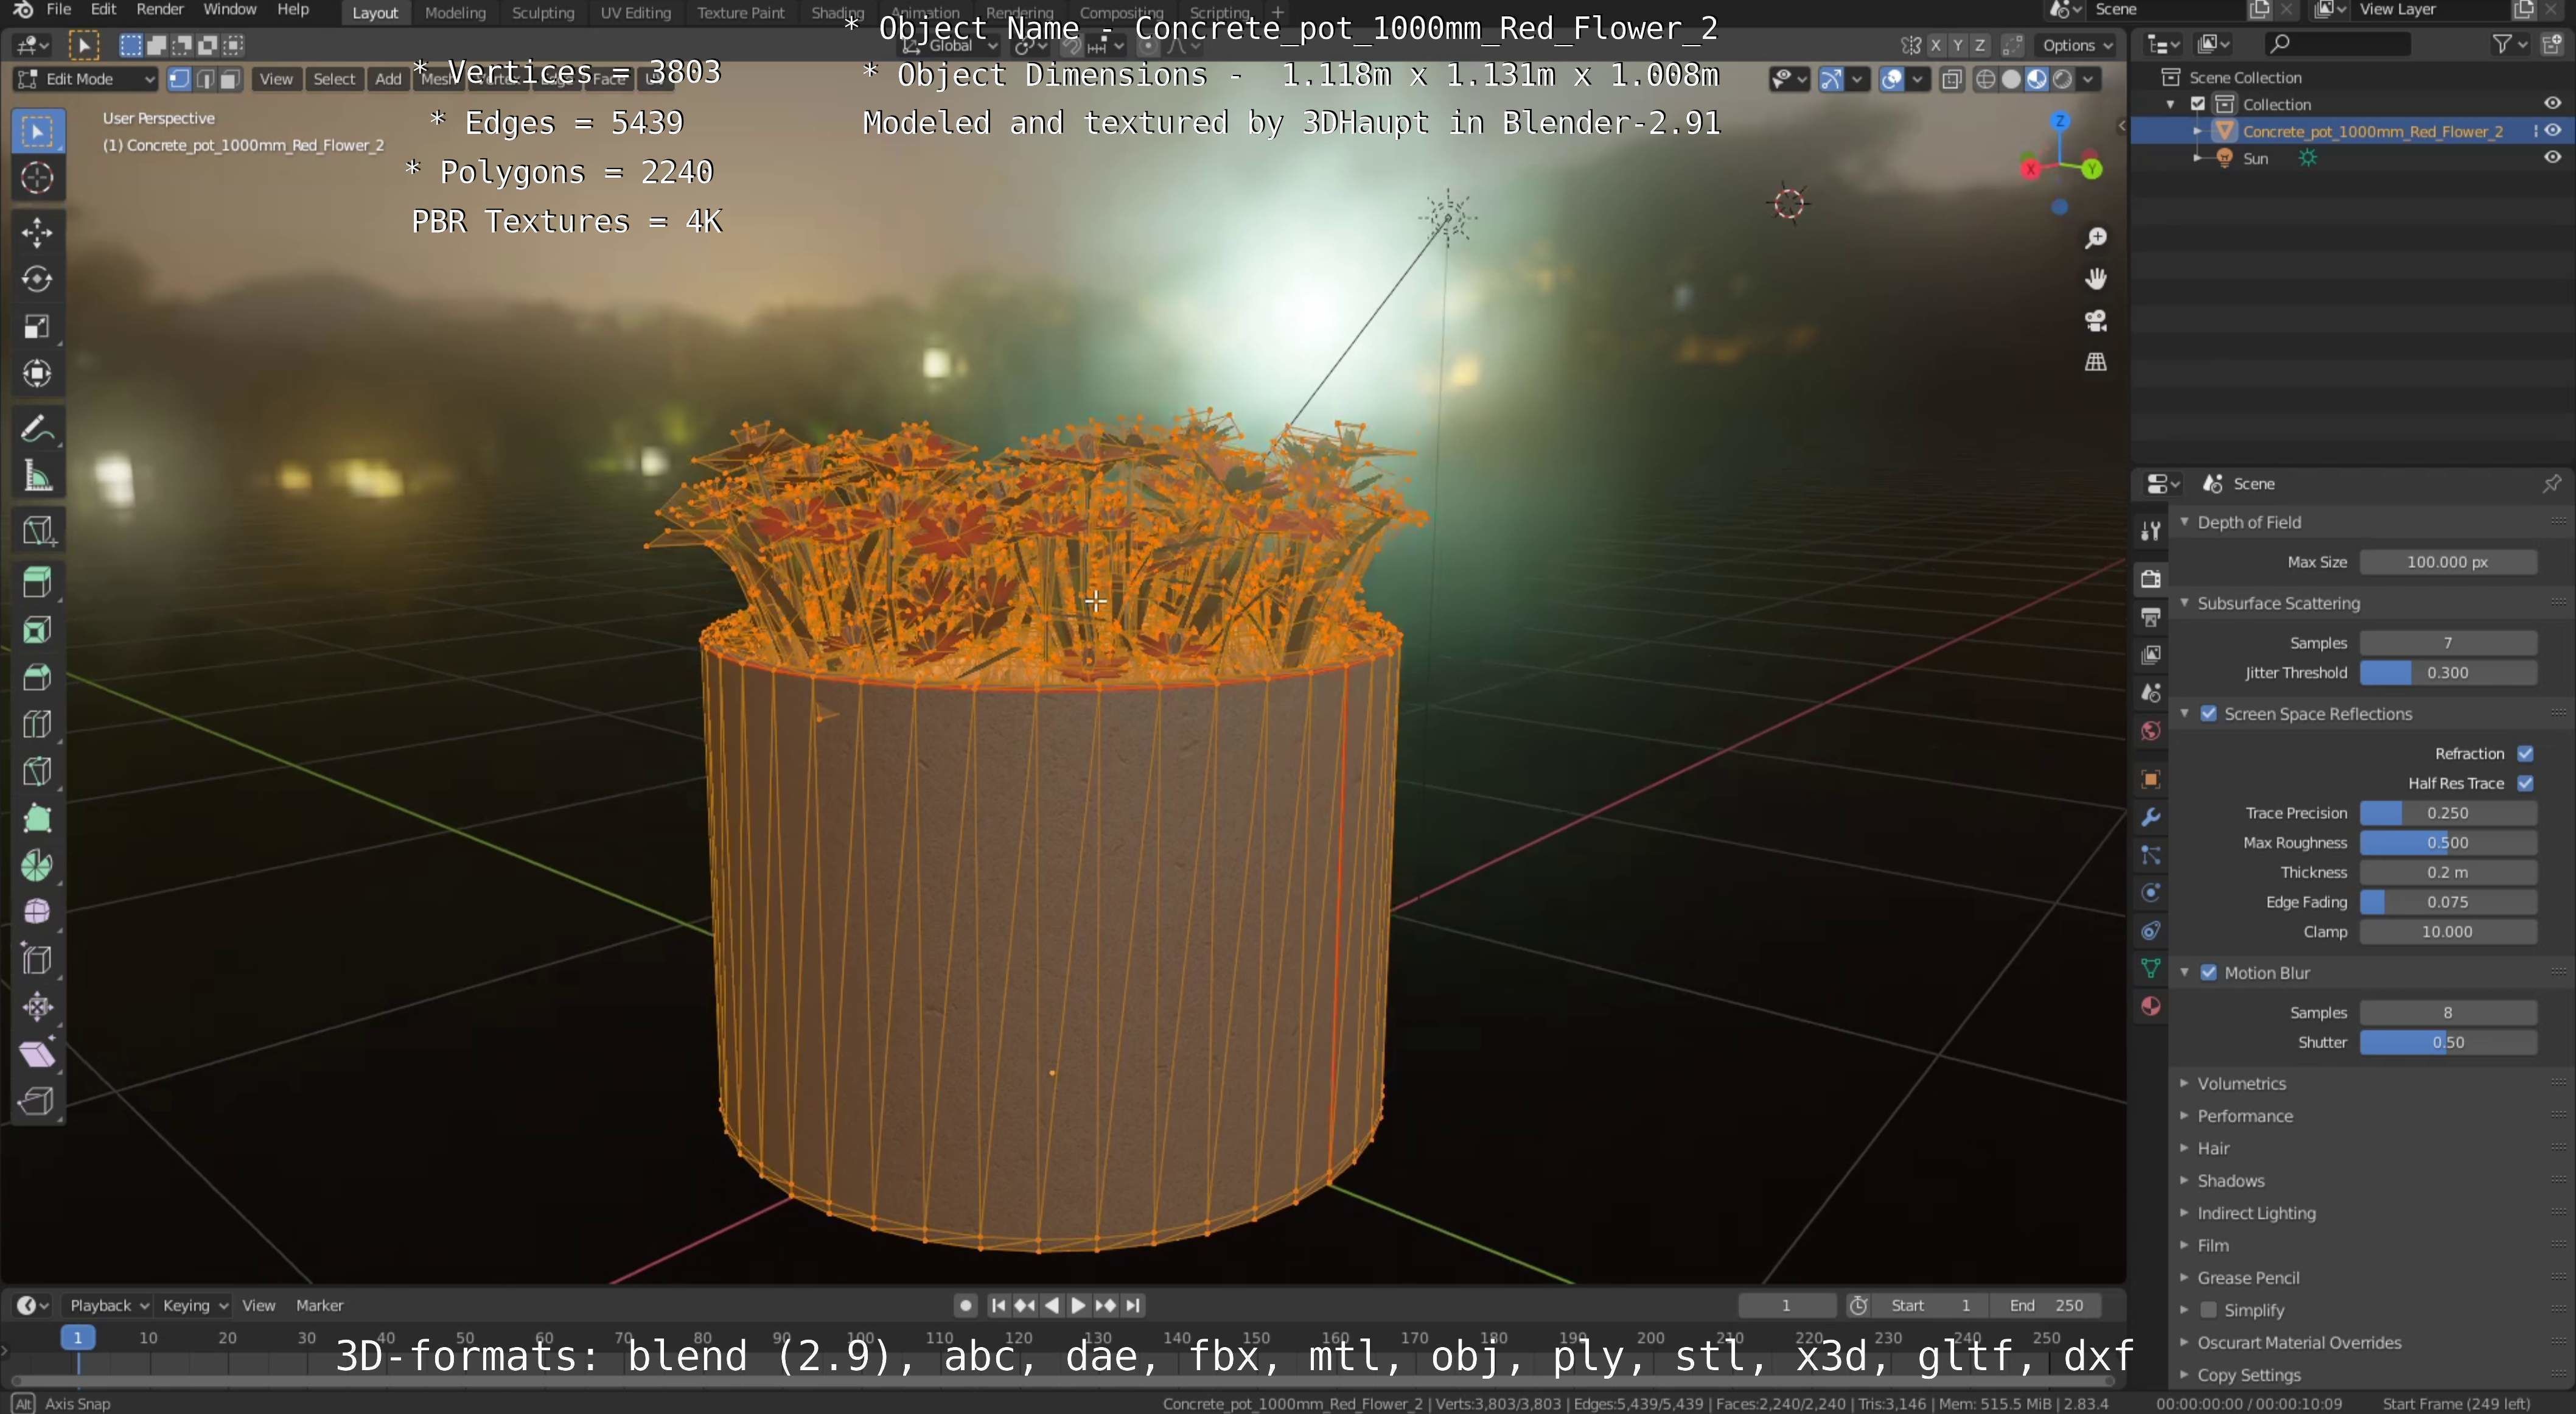Select the Edge Slide tool

click(x=37, y=960)
